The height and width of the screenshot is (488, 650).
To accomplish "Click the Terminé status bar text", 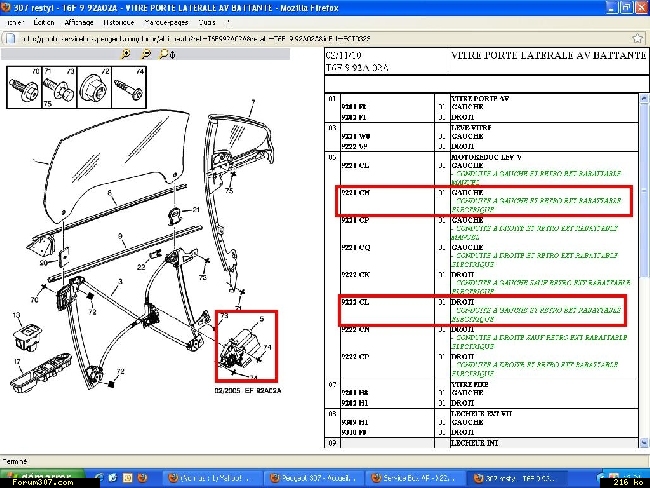I will pos(15,461).
